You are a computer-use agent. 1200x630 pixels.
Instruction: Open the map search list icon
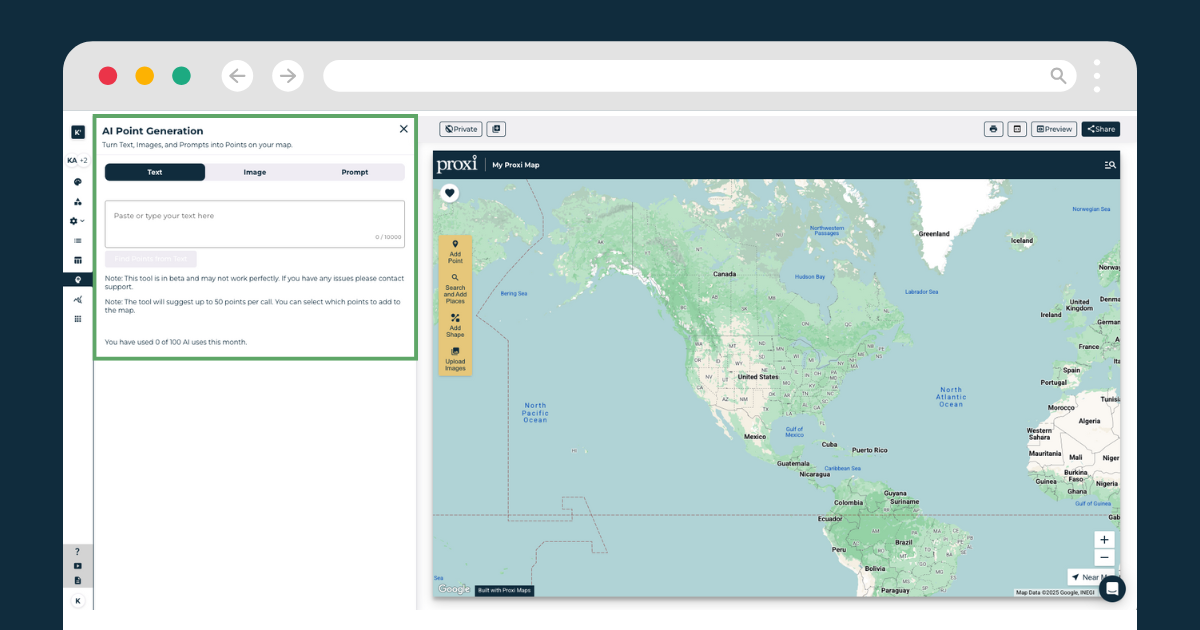pos(1110,165)
